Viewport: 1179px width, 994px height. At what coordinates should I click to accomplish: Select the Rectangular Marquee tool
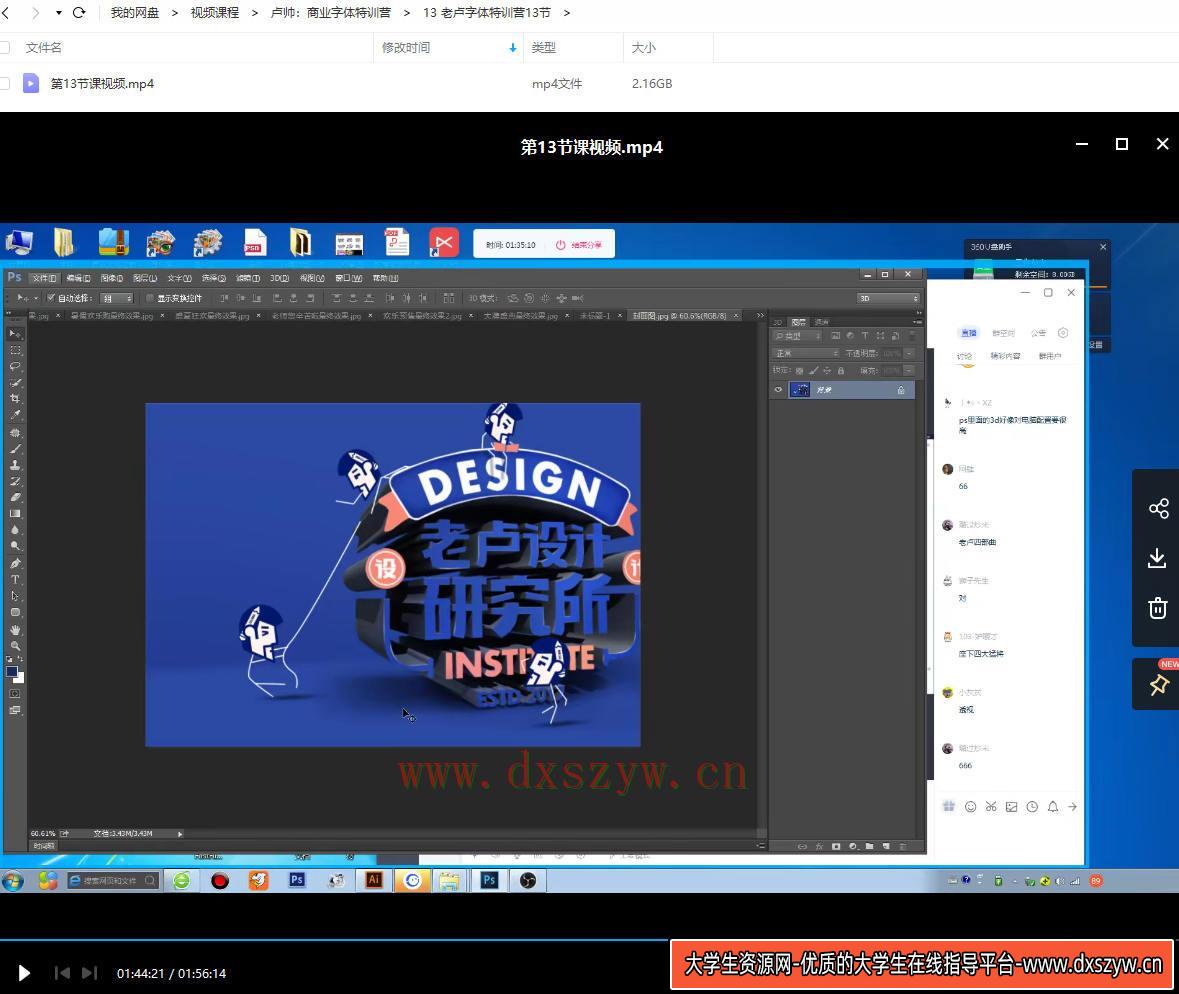pos(15,350)
